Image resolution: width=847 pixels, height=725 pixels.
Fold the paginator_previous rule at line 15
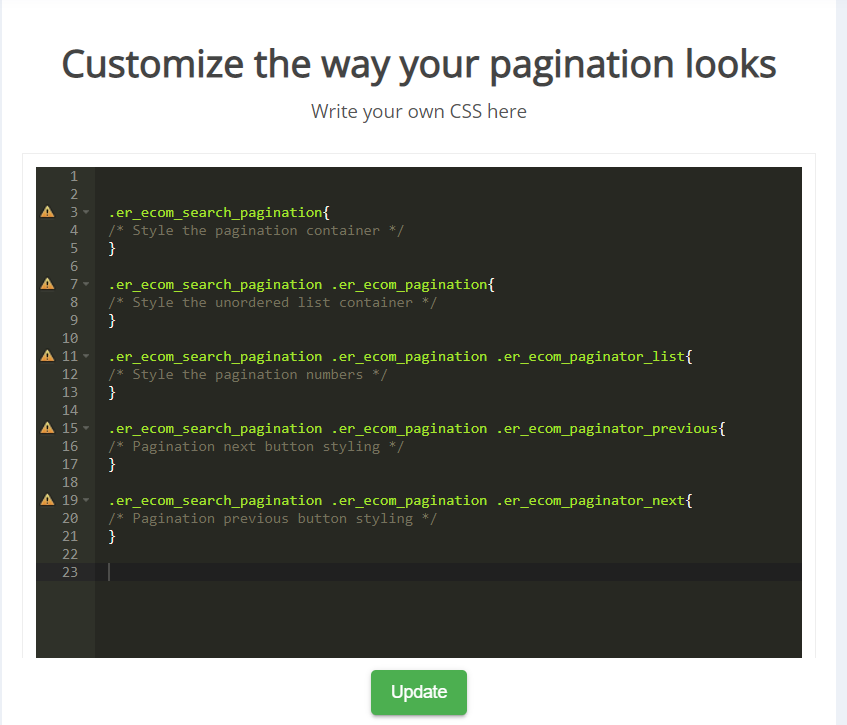(x=86, y=429)
